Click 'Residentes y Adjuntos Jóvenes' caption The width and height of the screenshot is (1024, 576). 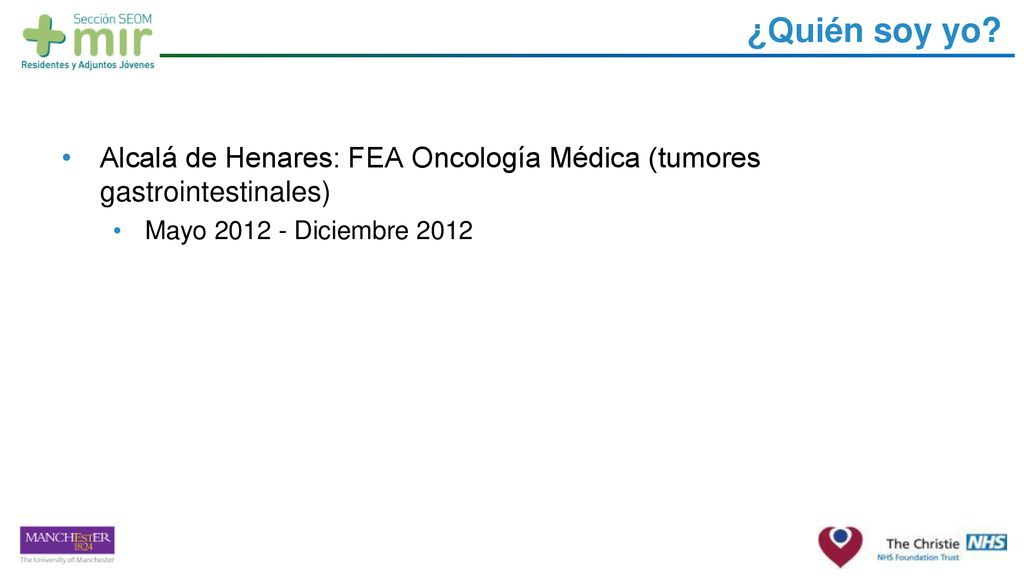point(88,65)
